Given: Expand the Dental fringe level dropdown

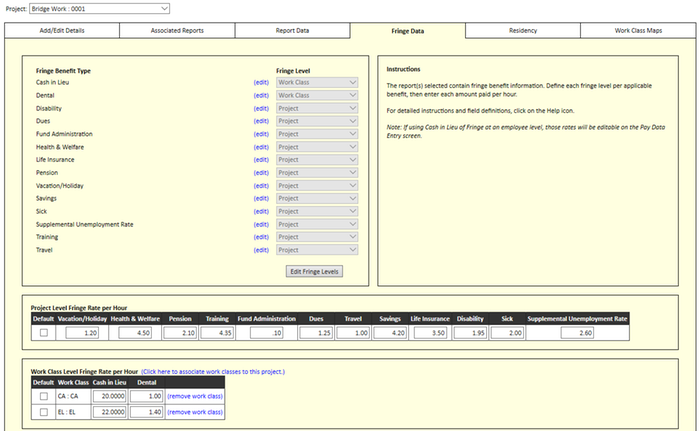Looking at the screenshot, I should pos(317,95).
